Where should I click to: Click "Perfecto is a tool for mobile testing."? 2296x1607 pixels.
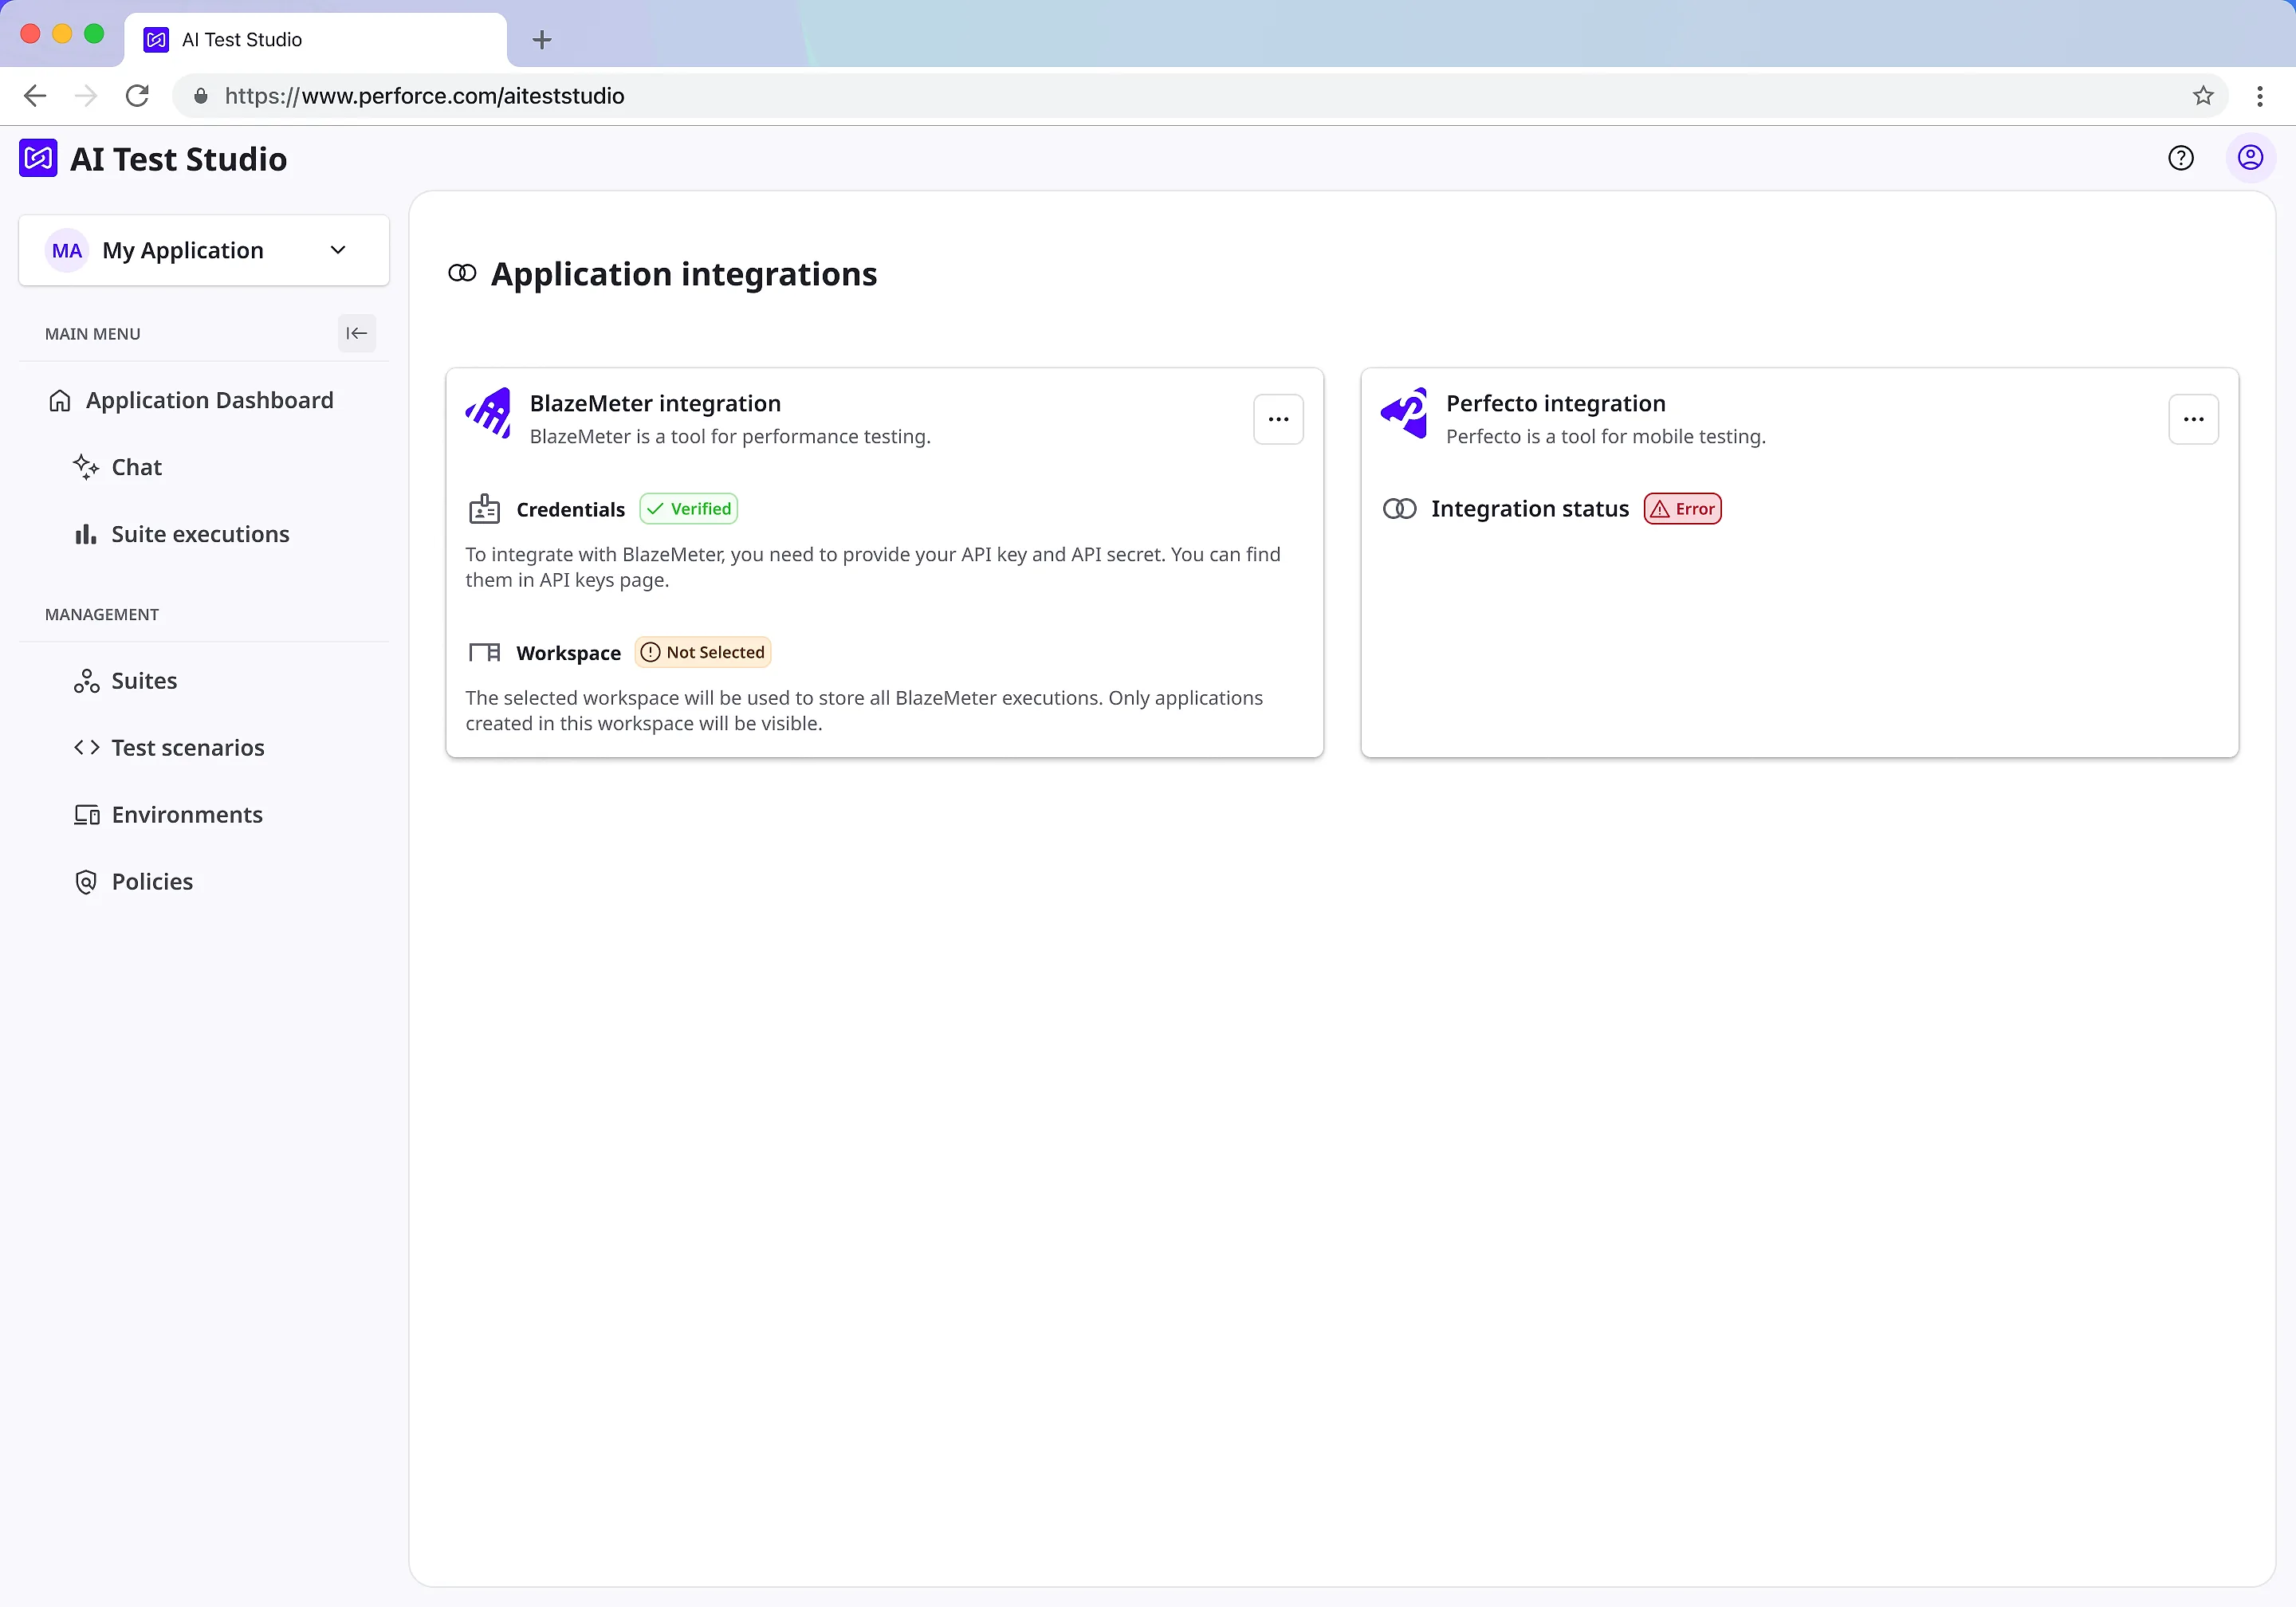pos(1605,437)
